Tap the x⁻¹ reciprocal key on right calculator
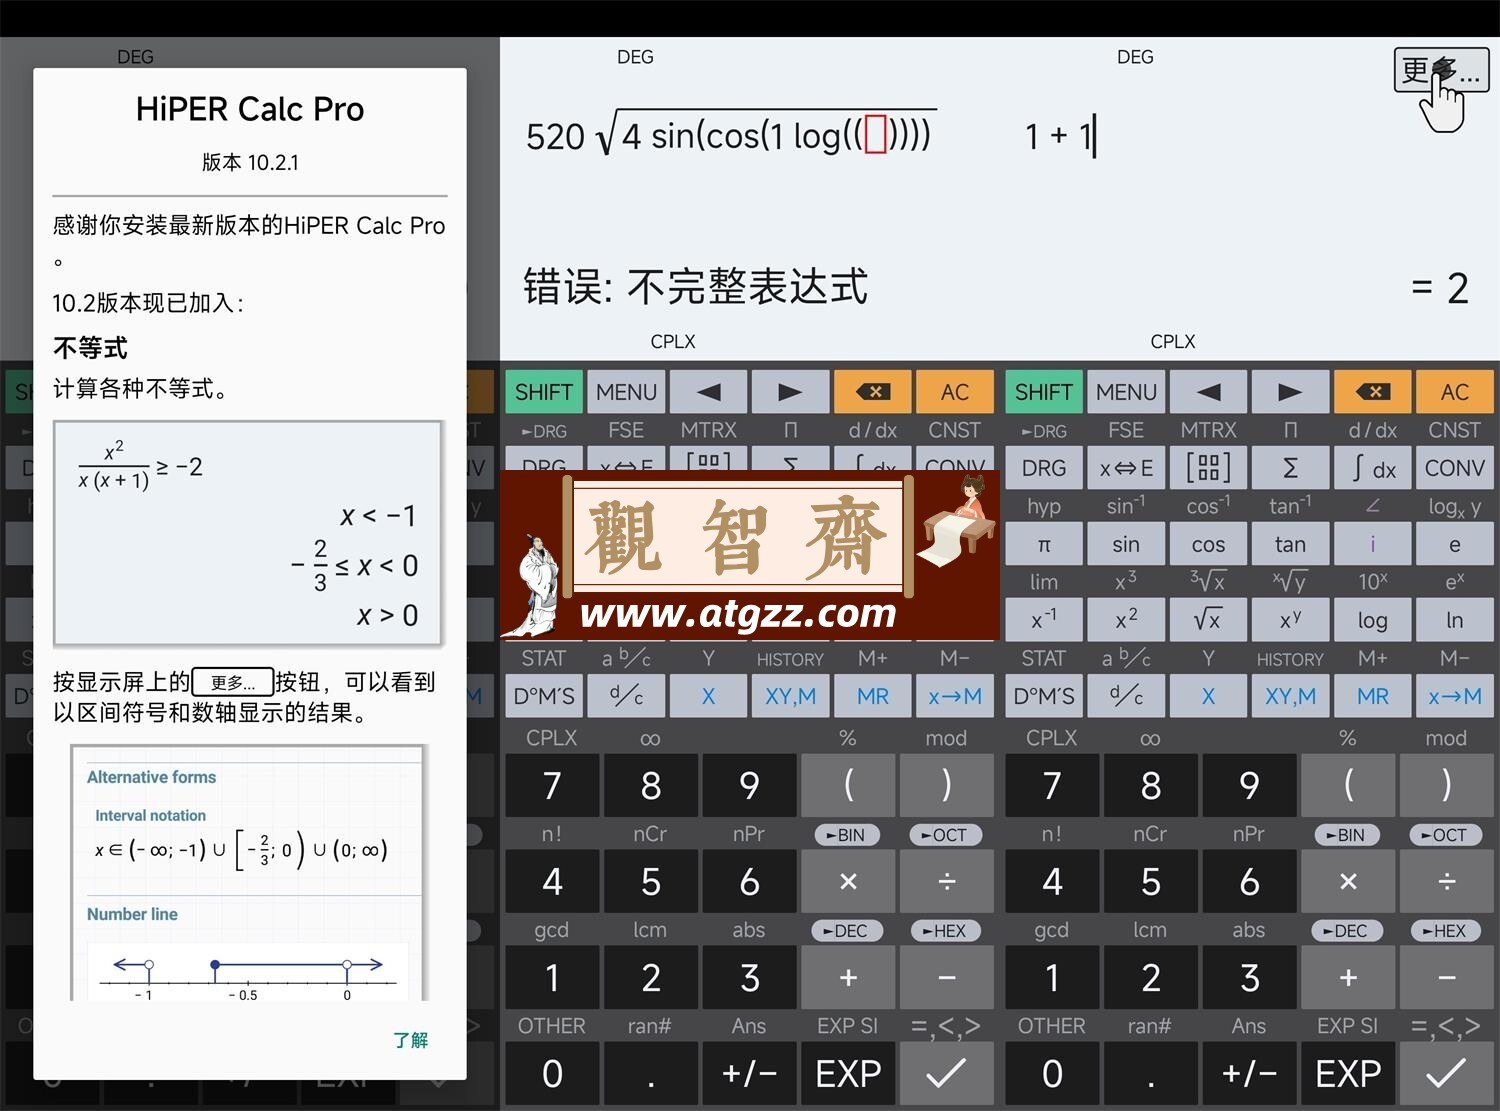The width and height of the screenshot is (1500, 1111). [x=1043, y=620]
